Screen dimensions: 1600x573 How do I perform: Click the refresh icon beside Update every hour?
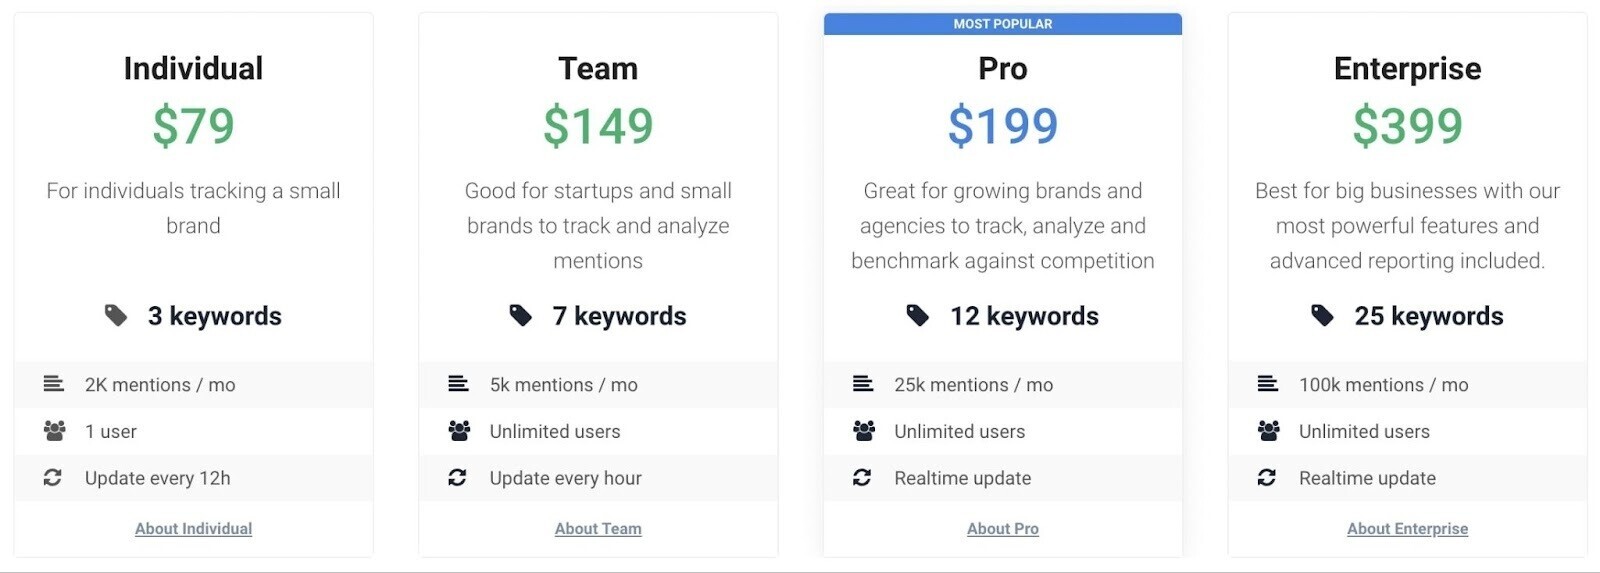(x=458, y=478)
